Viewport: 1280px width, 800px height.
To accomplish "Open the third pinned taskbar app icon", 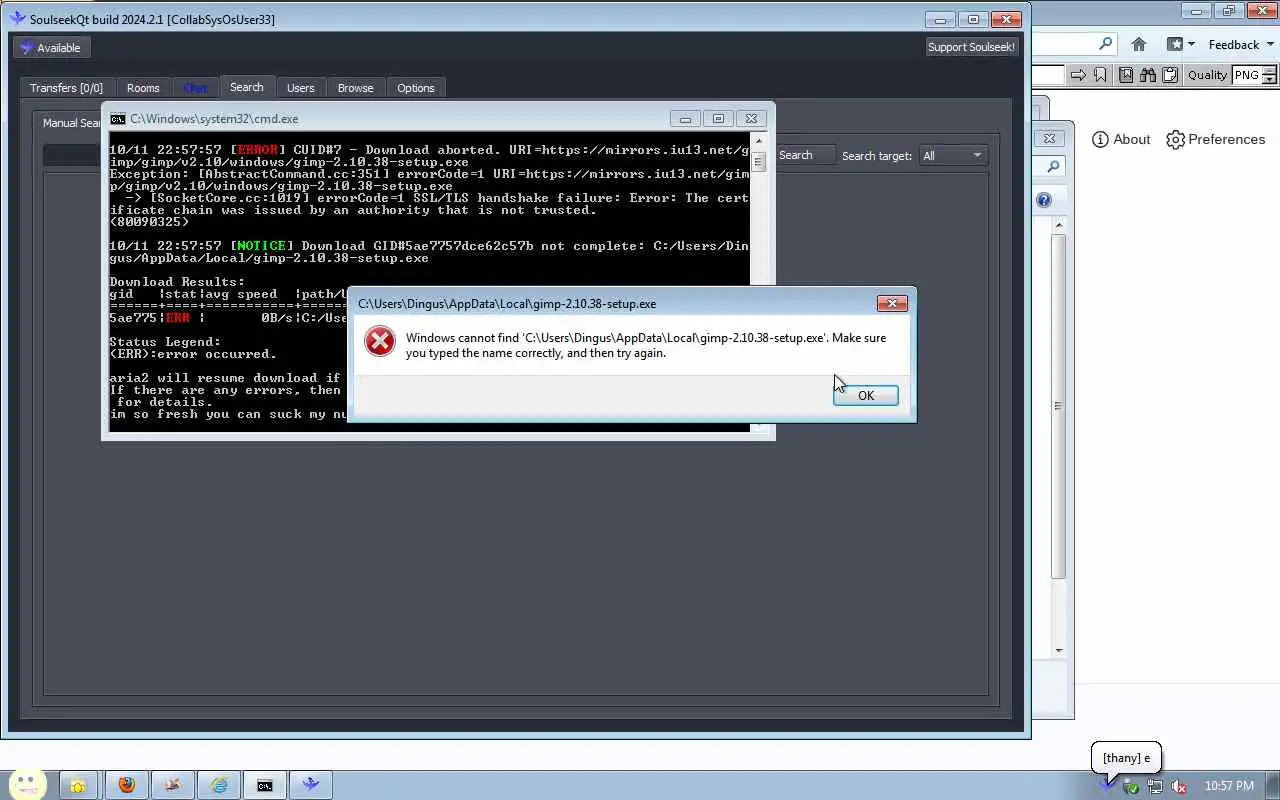I will pyautogui.click(x=172, y=785).
